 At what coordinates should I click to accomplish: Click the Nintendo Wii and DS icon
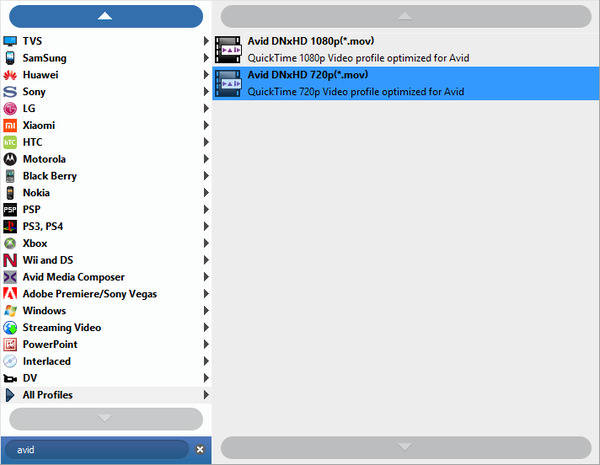click(10, 260)
